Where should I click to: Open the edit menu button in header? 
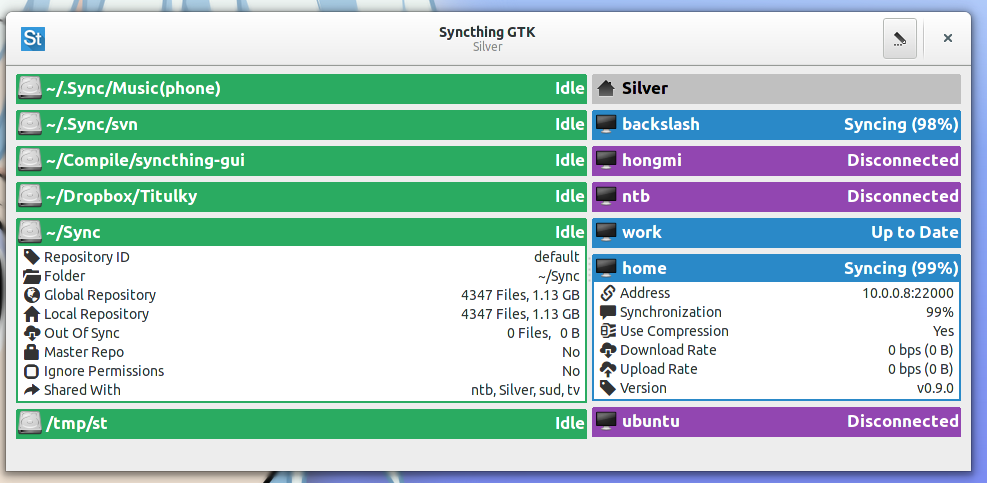[x=899, y=39]
